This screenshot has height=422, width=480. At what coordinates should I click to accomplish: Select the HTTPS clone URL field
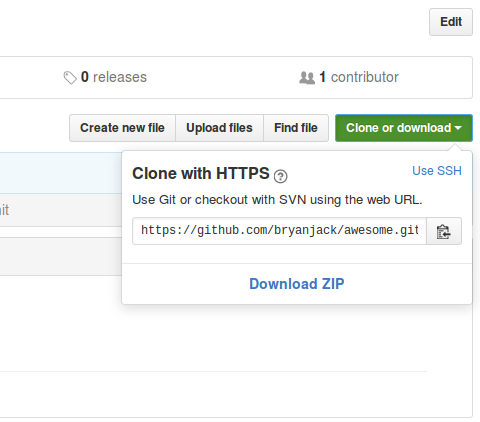point(279,231)
